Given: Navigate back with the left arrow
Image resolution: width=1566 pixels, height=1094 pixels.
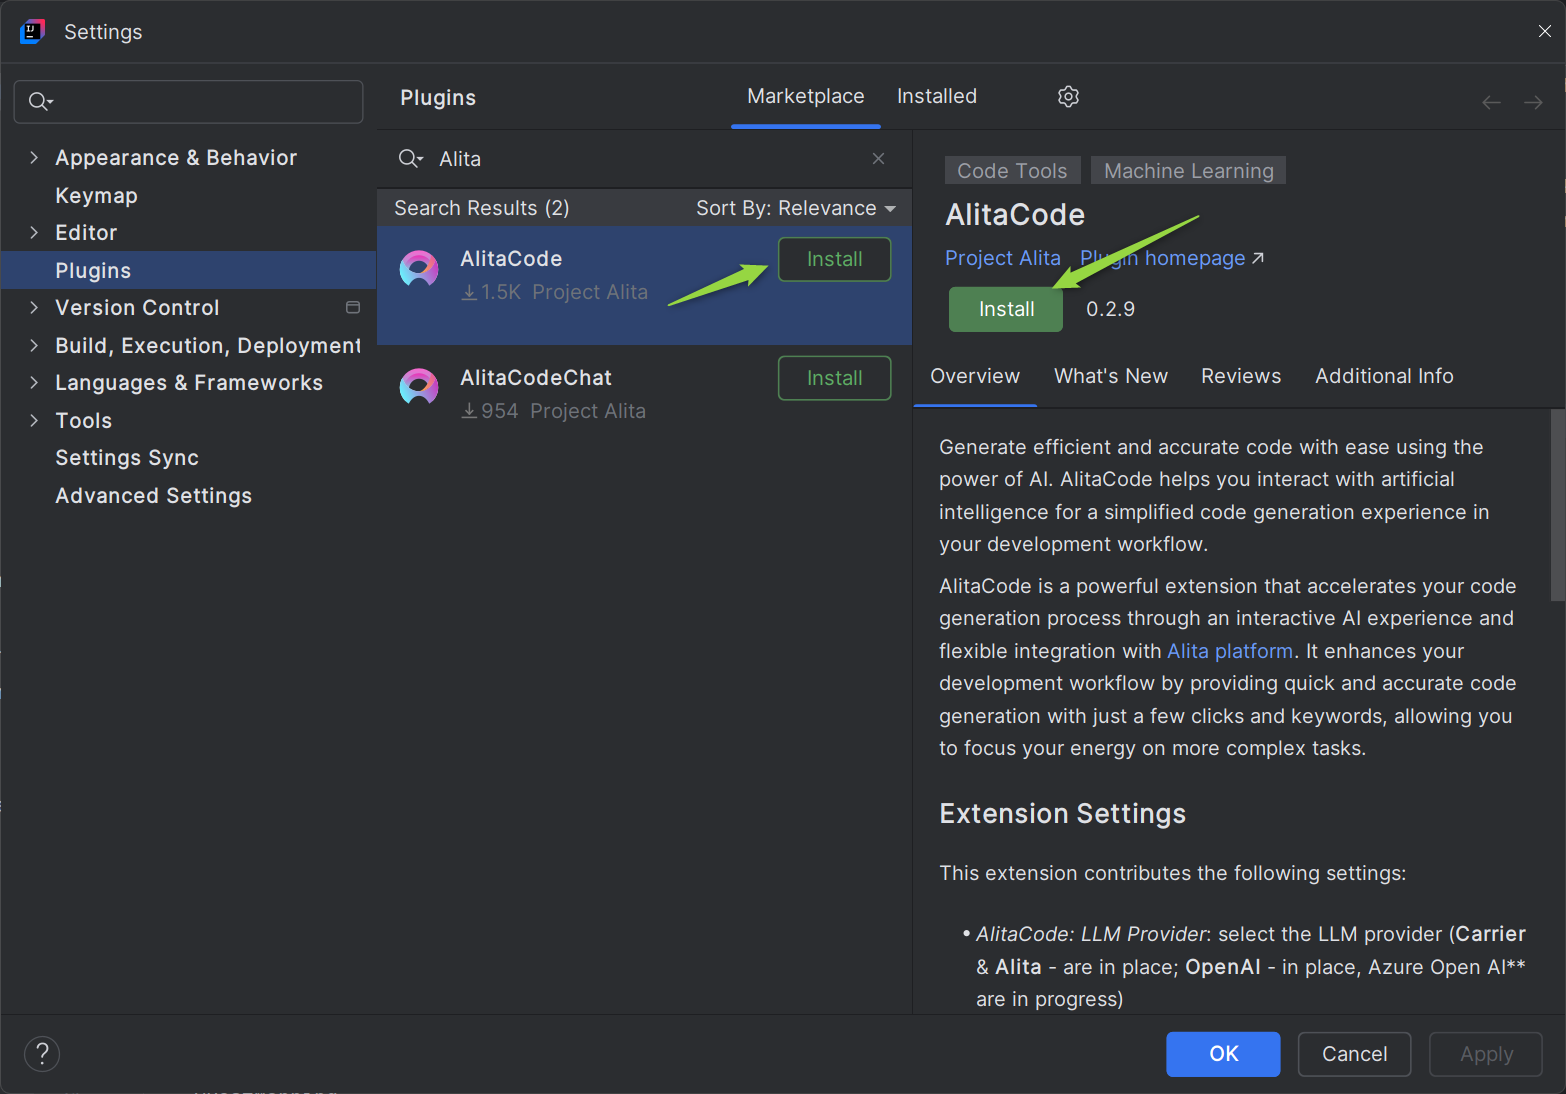Looking at the screenshot, I should (x=1491, y=102).
